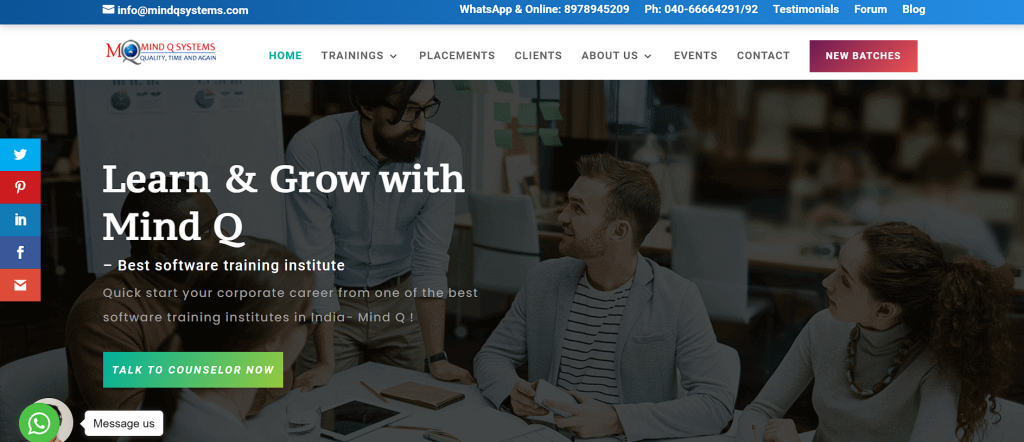Open the green WhatsApp chat icon
The height and width of the screenshot is (442, 1024).
click(x=39, y=424)
